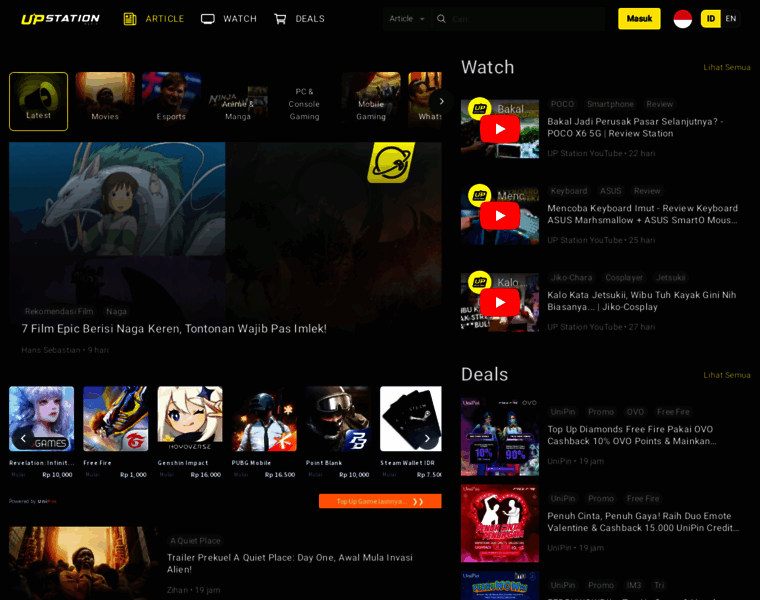Select the Movies category tab
760x600 pixels.
[x=105, y=101]
